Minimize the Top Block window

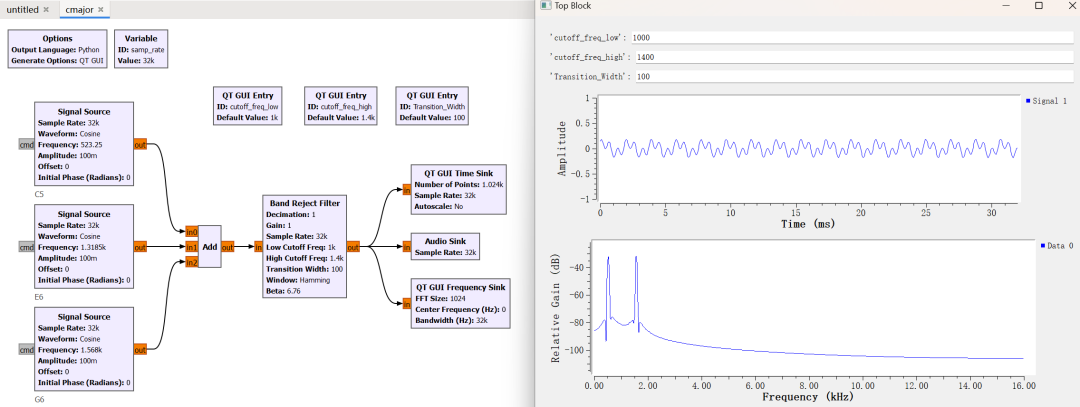tap(1007, 6)
